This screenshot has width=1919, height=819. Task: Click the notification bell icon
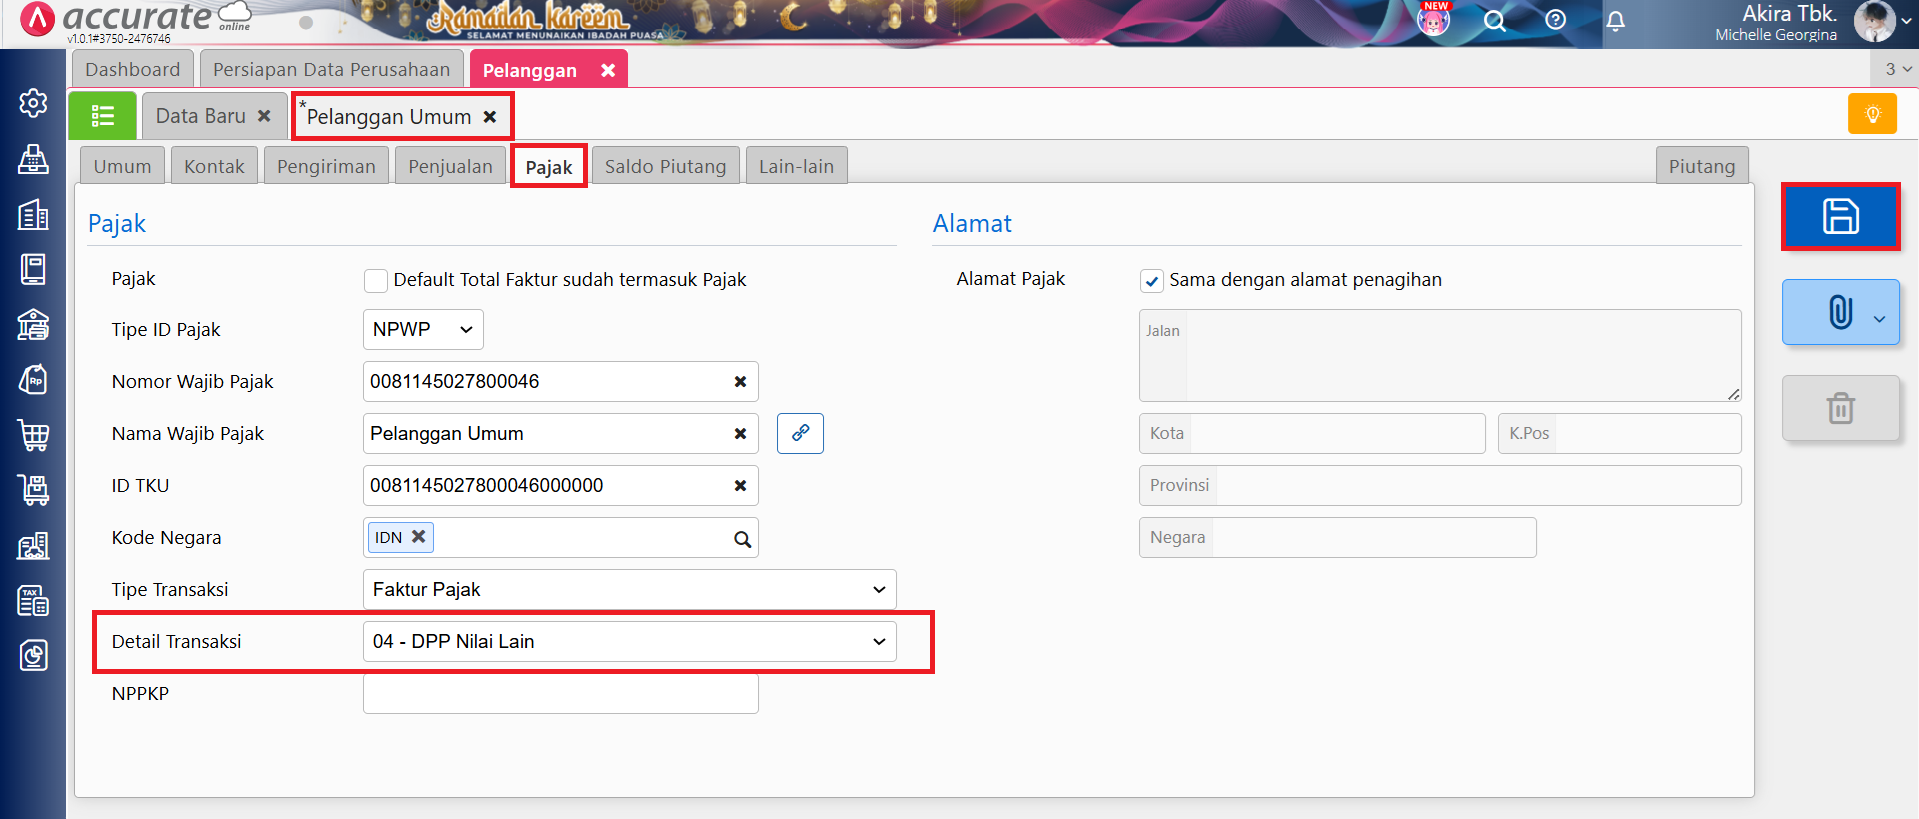1615,21
